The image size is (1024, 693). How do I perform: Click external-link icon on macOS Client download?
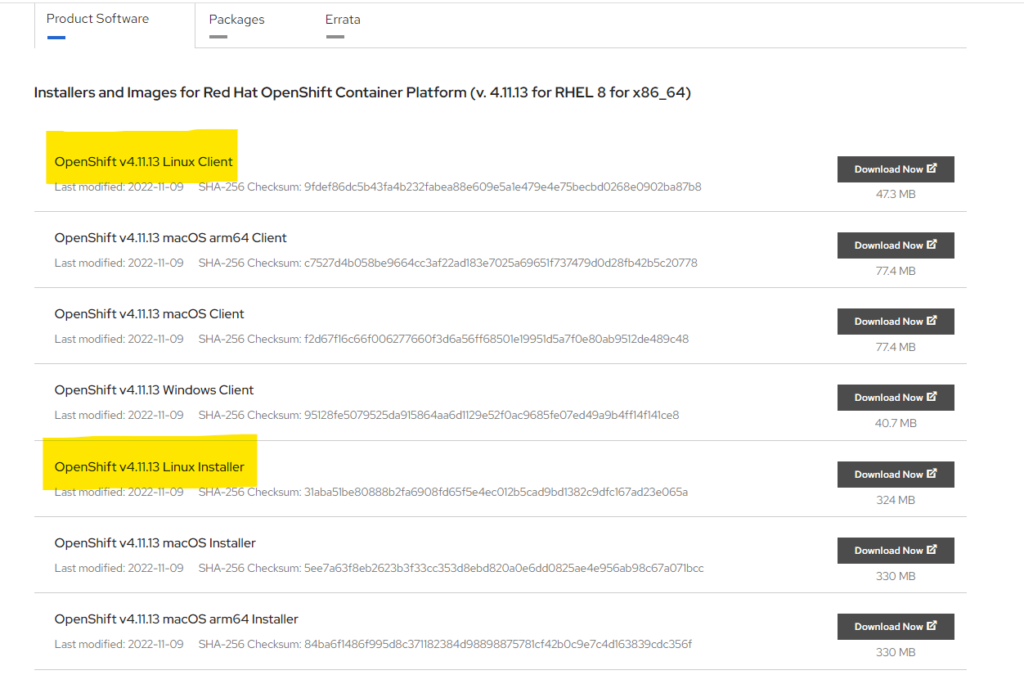coord(933,321)
